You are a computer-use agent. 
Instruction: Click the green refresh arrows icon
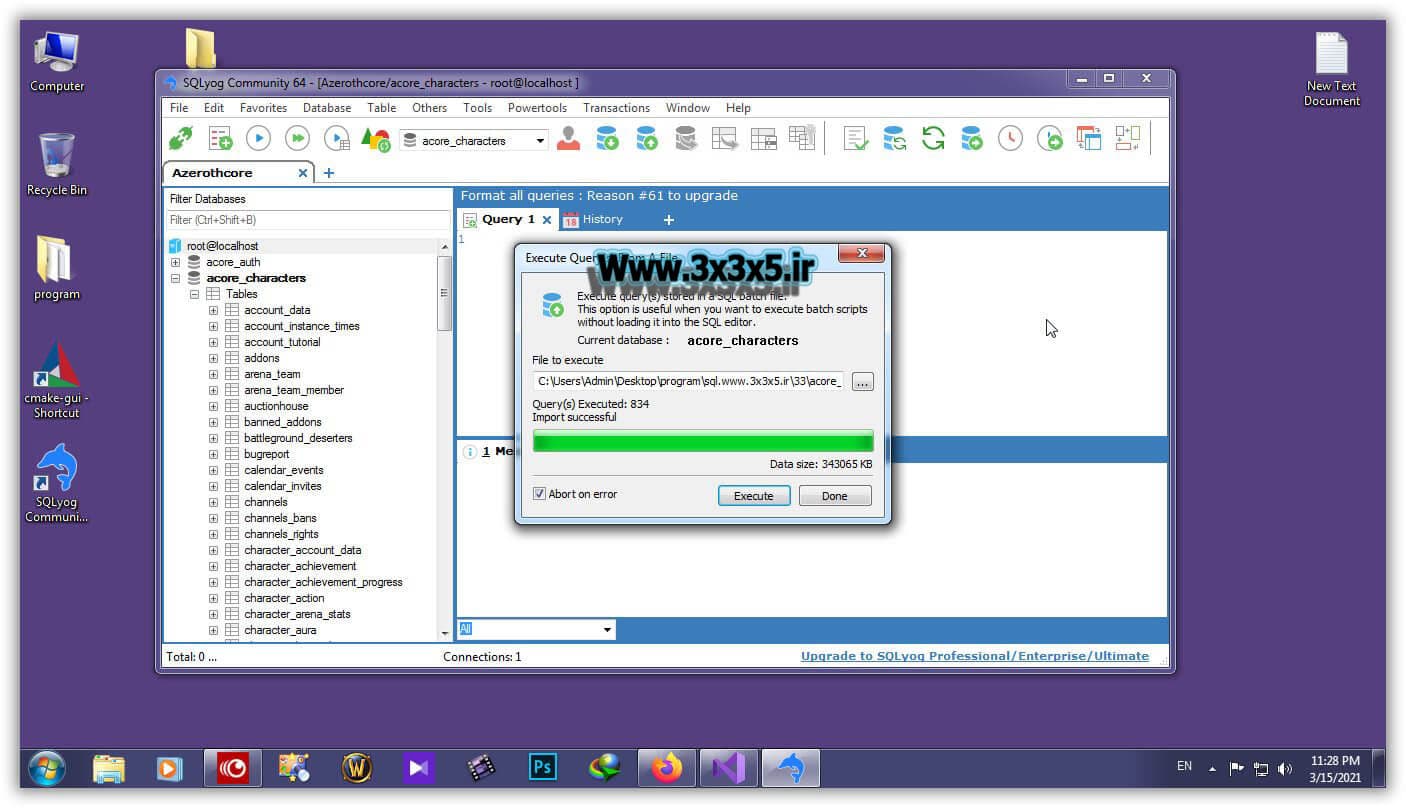pos(934,139)
